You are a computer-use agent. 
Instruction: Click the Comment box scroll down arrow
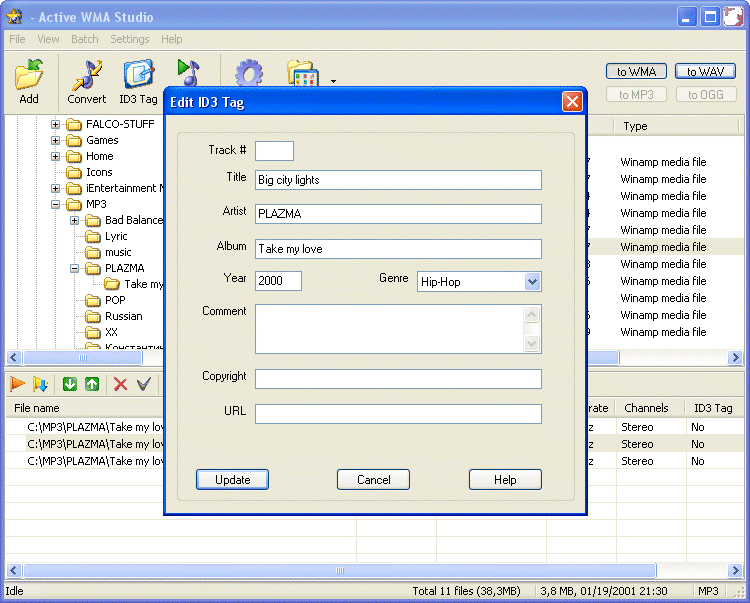[532, 343]
